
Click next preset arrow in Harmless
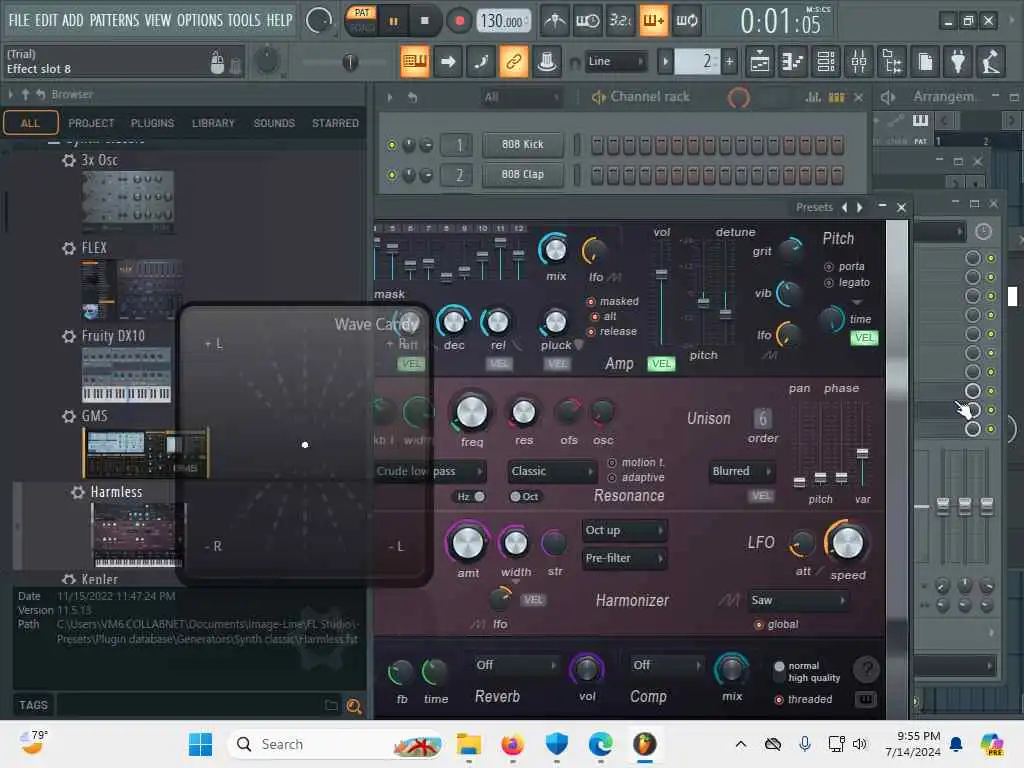[860, 207]
